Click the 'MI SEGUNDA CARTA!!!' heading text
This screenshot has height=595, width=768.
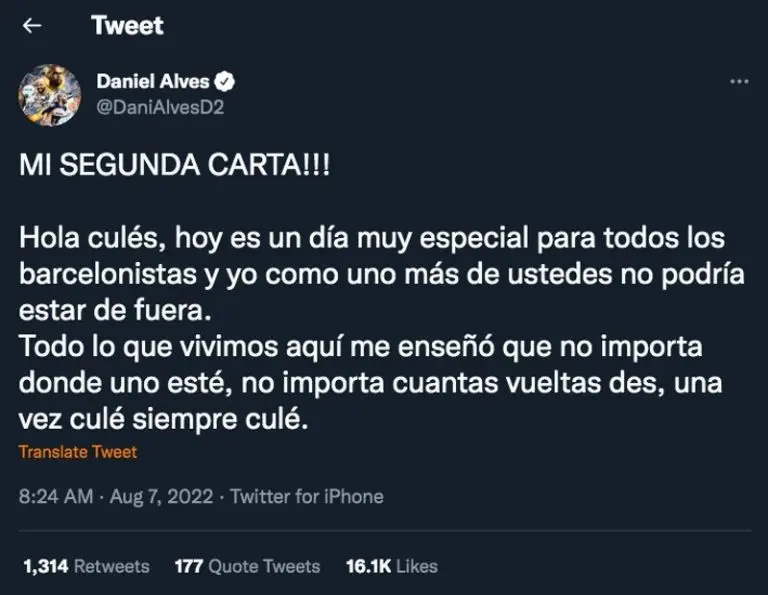(175, 168)
